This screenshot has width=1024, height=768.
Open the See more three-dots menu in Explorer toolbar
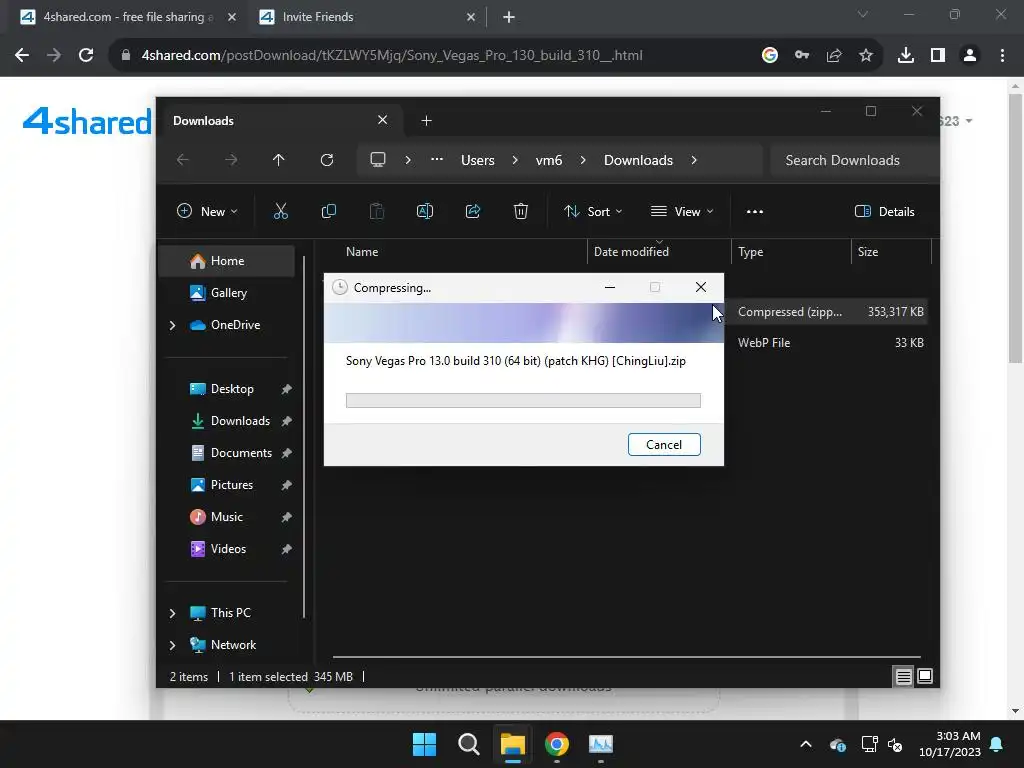tap(755, 212)
